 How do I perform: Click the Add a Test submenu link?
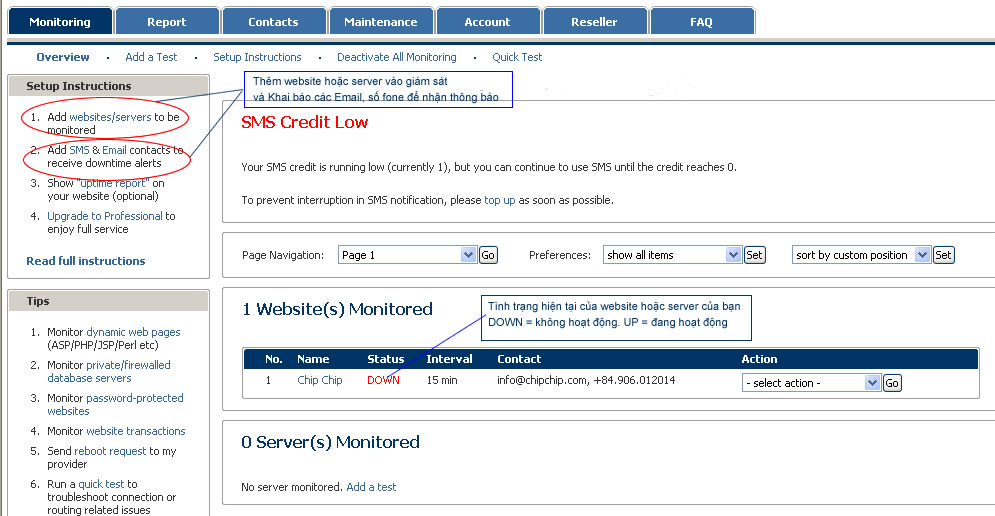(x=151, y=57)
